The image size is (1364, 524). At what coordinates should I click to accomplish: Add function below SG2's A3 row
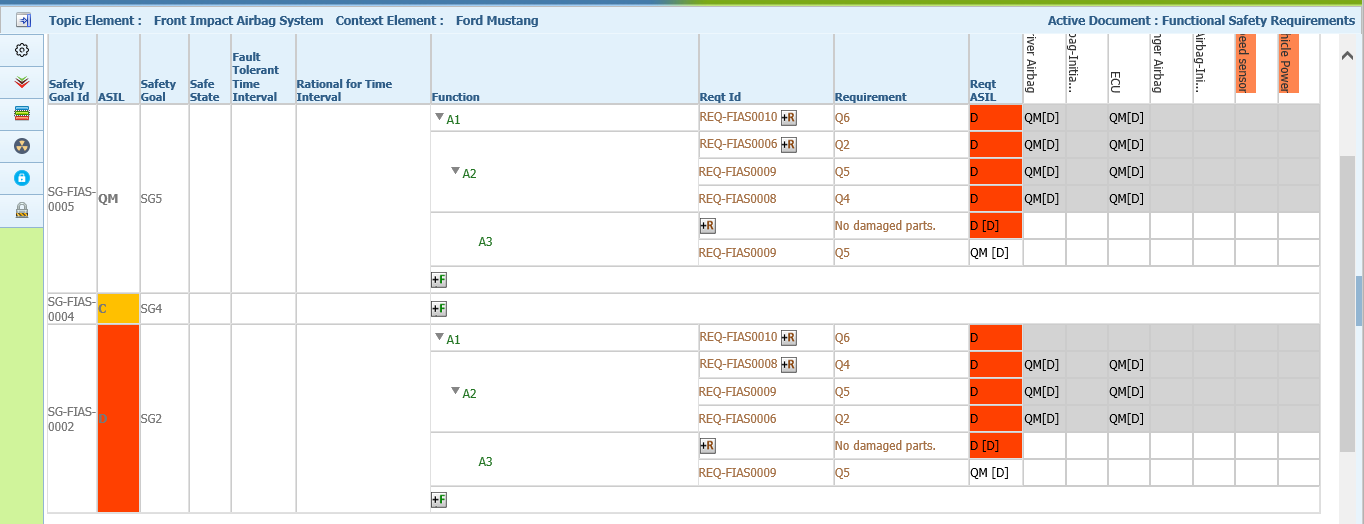[x=439, y=499]
